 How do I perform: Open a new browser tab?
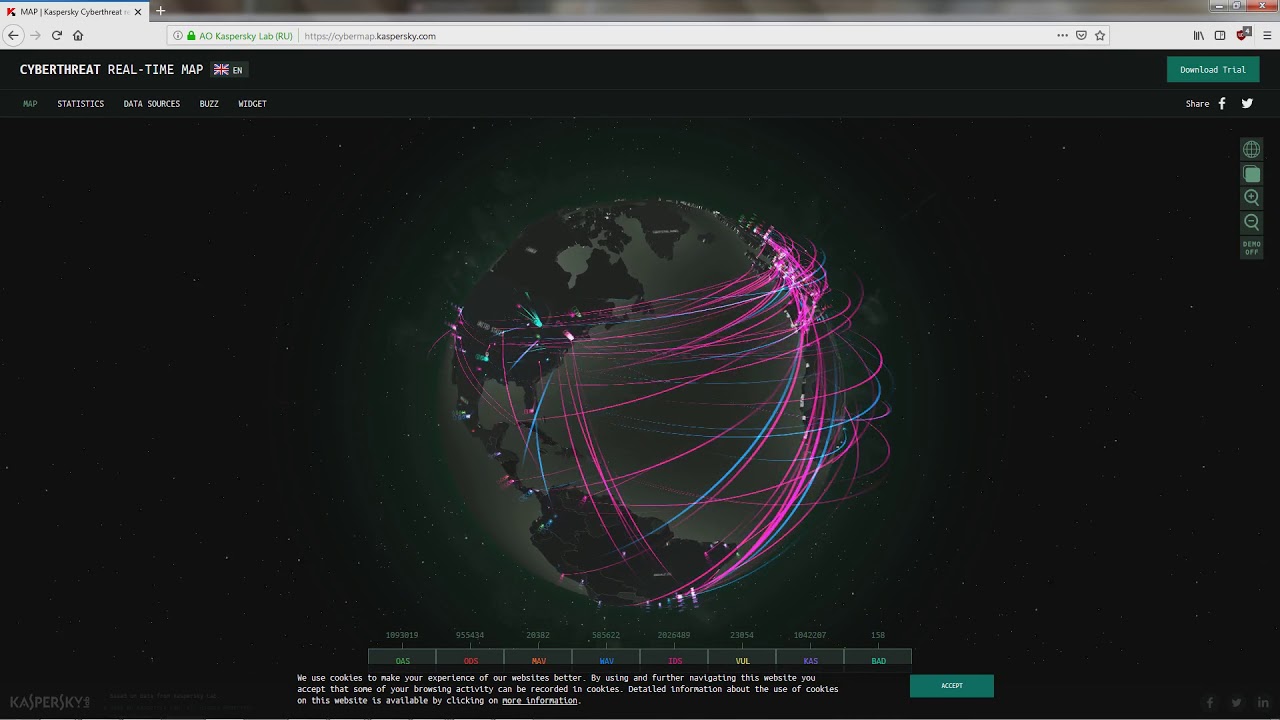coord(160,11)
